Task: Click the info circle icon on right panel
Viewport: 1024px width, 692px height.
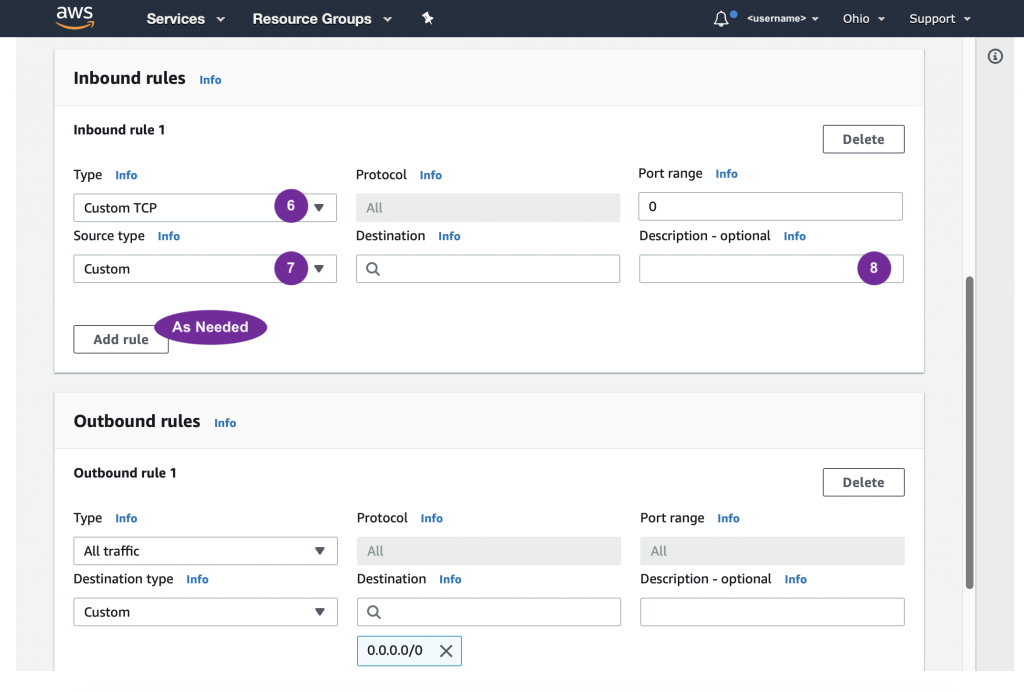Action: (x=995, y=57)
